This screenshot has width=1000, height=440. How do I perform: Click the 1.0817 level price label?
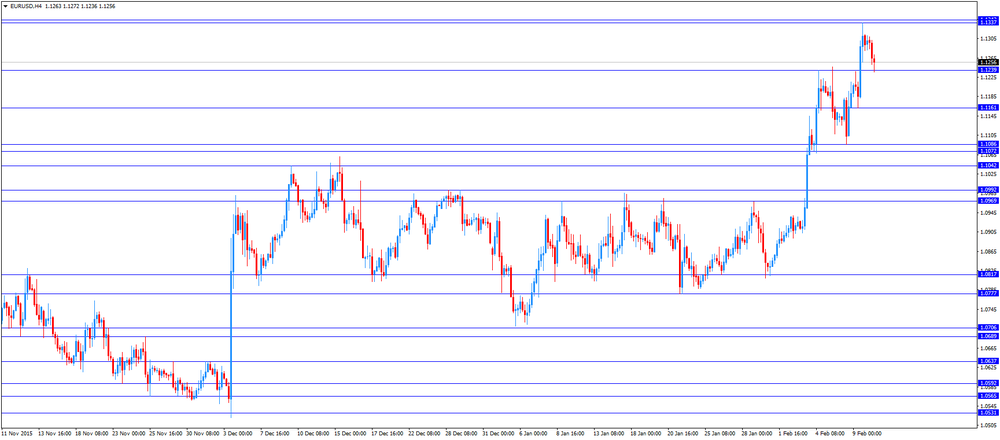[x=988, y=274]
